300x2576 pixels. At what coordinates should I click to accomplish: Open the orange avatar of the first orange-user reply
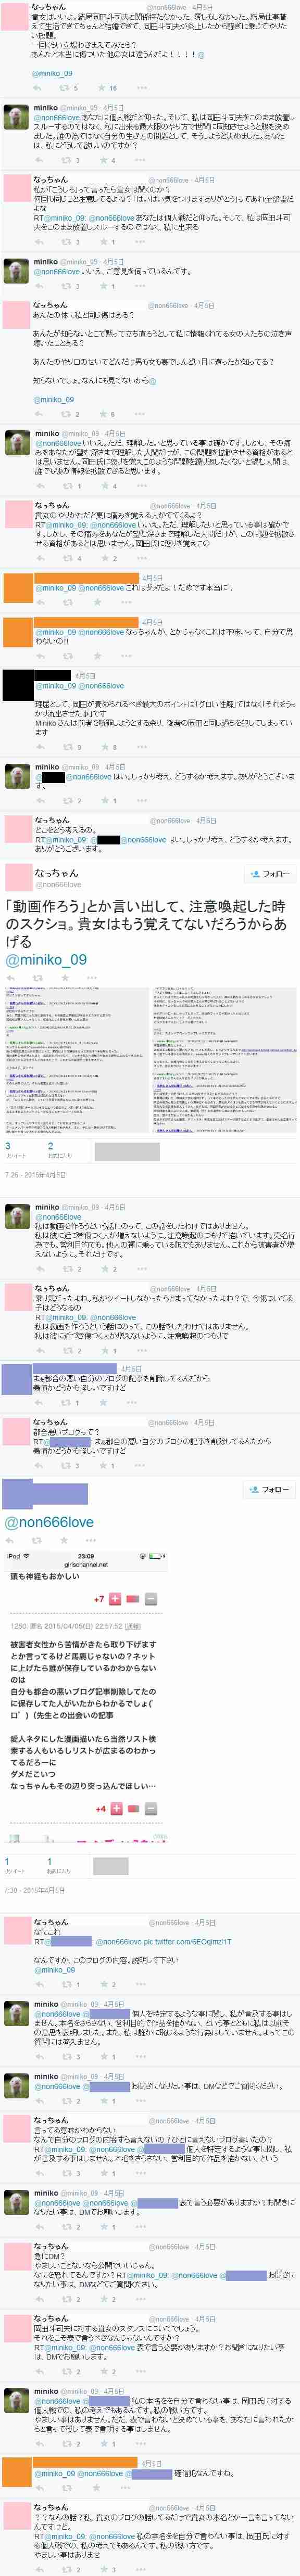coord(17,590)
